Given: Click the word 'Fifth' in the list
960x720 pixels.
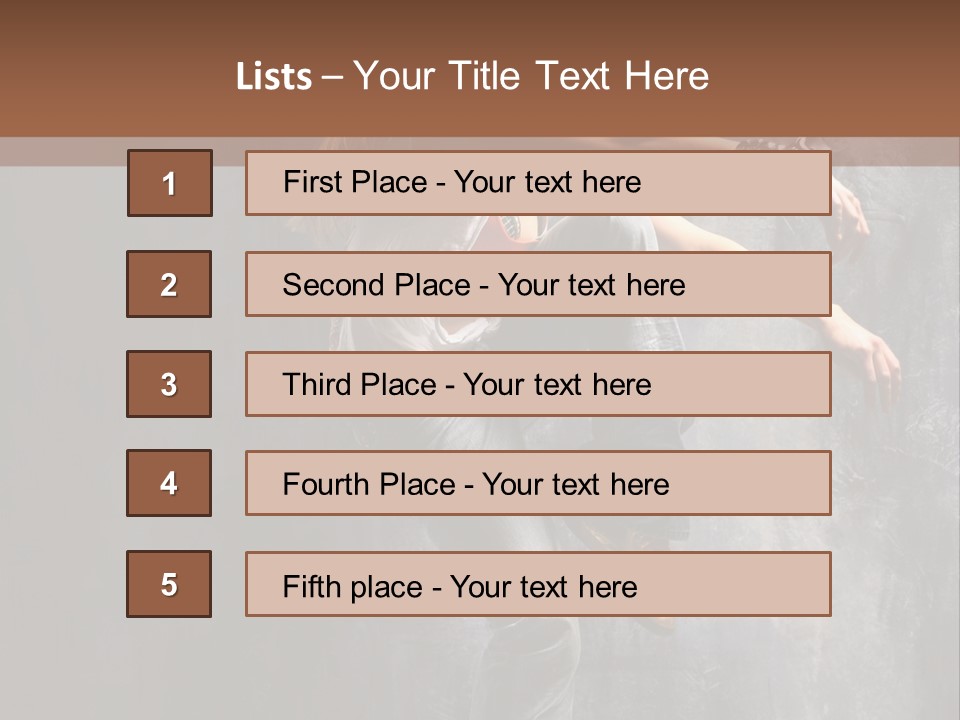Looking at the screenshot, I should coord(310,586).
